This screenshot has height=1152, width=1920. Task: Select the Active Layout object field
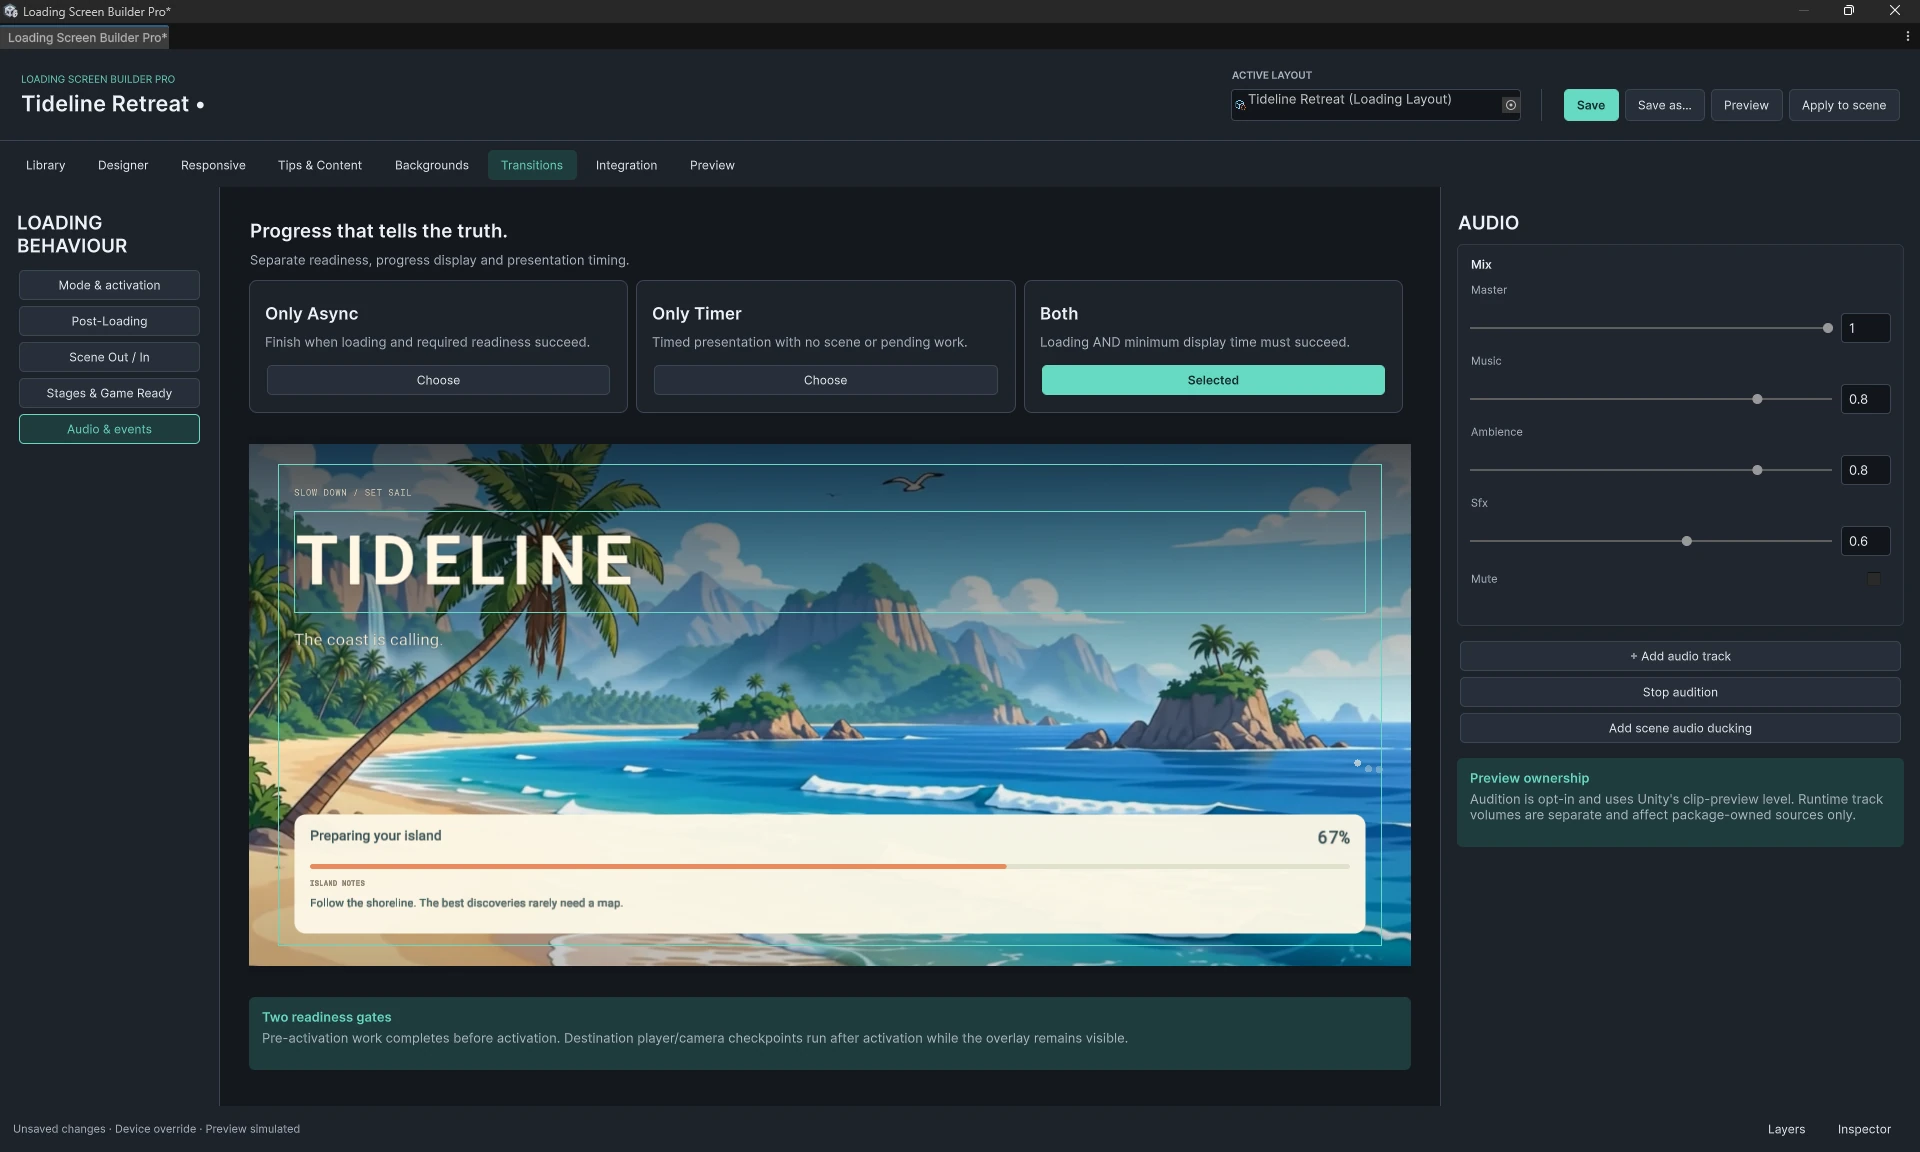point(1375,105)
